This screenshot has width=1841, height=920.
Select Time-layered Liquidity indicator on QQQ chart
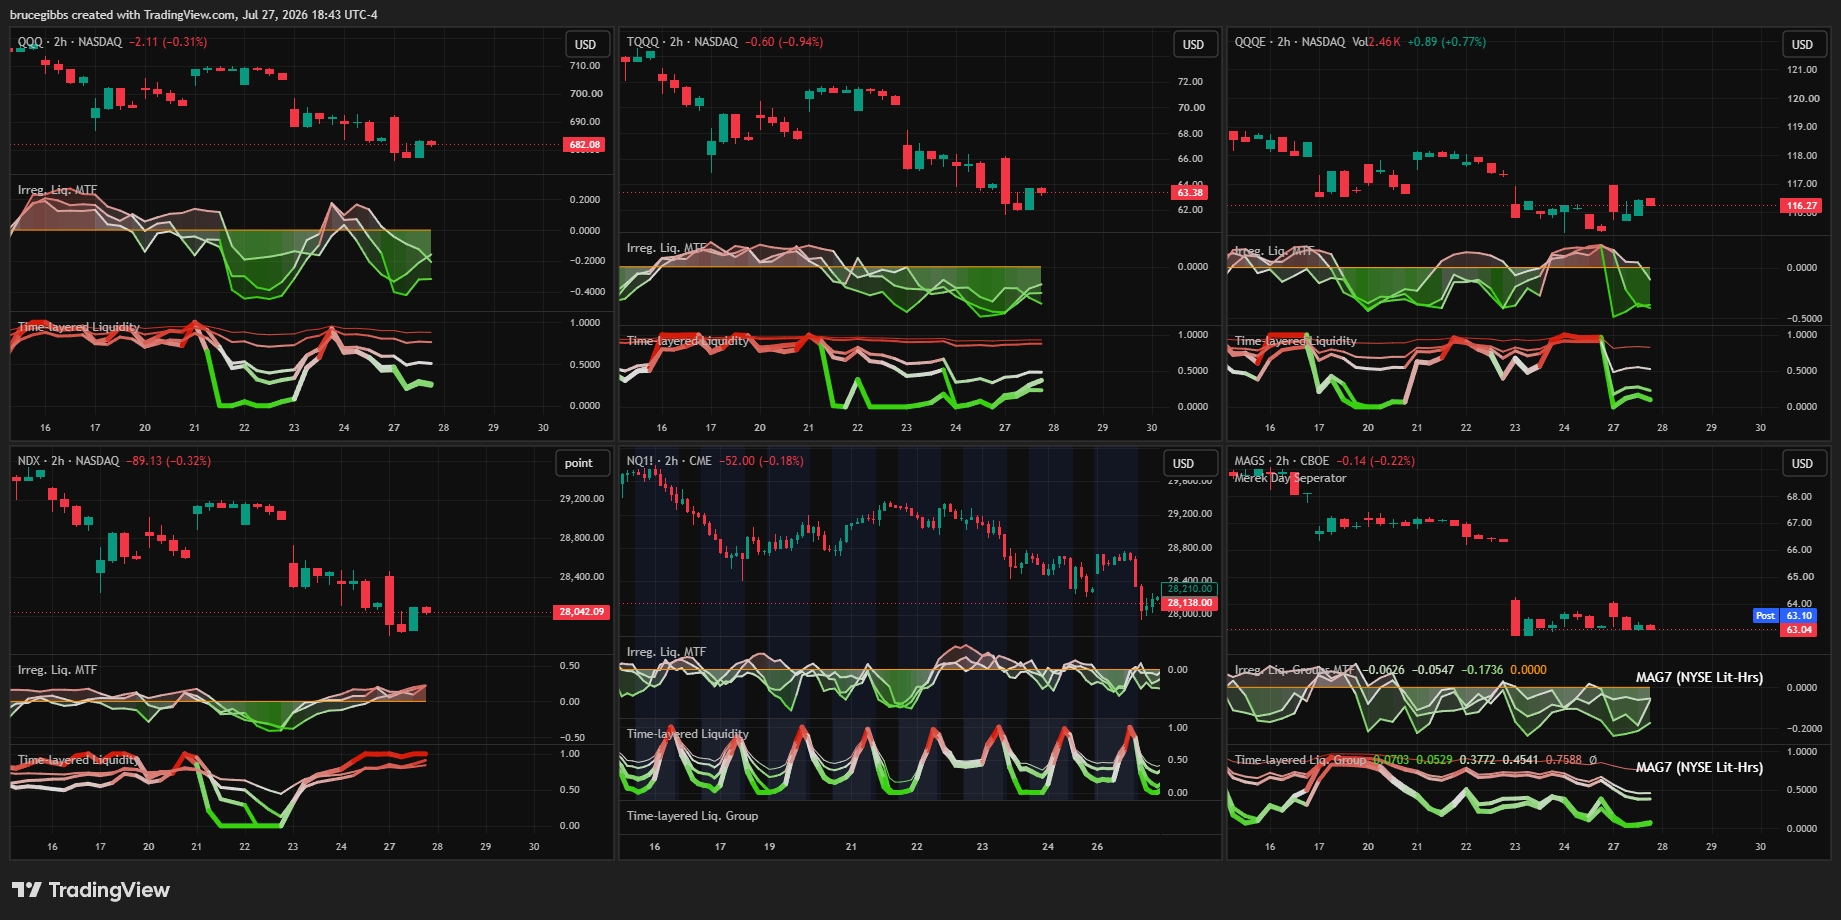click(x=79, y=327)
